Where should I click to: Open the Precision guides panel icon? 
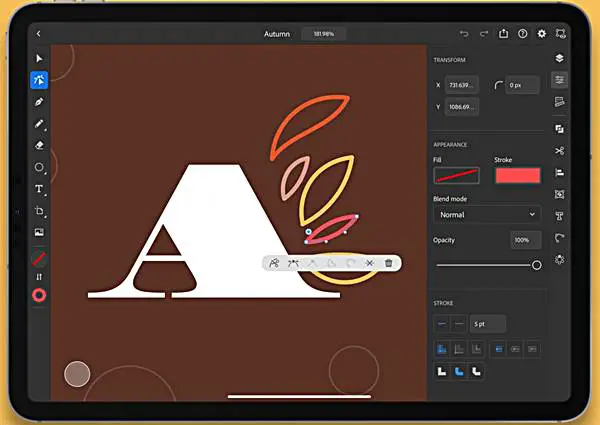(x=559, y=102)
